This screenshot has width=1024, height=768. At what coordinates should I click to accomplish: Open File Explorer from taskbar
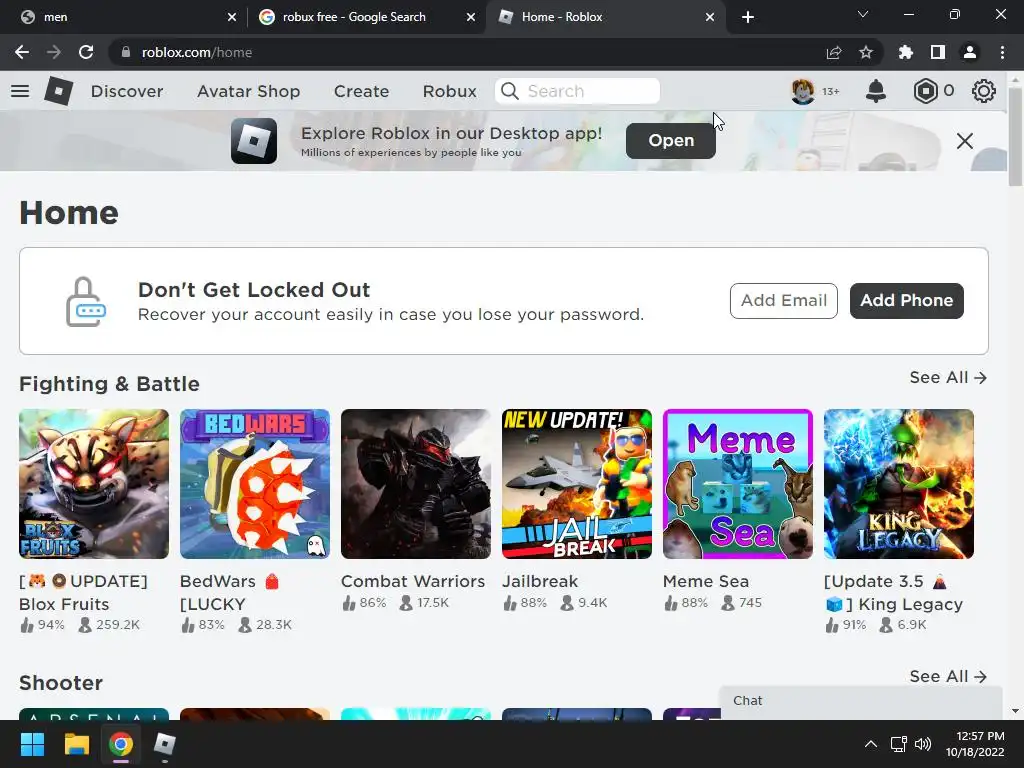76,744
